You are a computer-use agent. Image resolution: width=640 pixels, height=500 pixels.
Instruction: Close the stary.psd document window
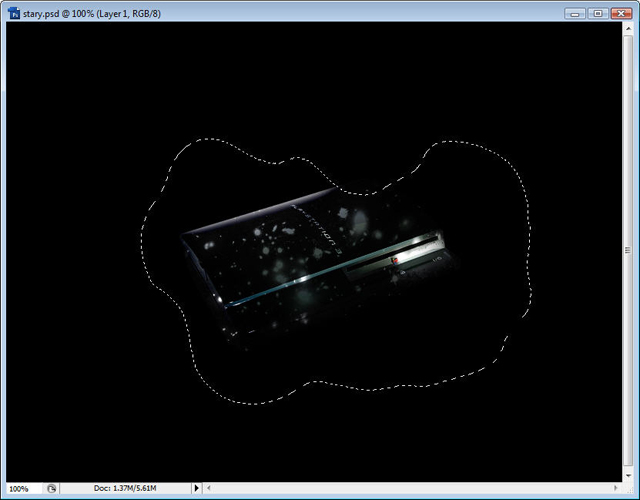pos(621,13)
